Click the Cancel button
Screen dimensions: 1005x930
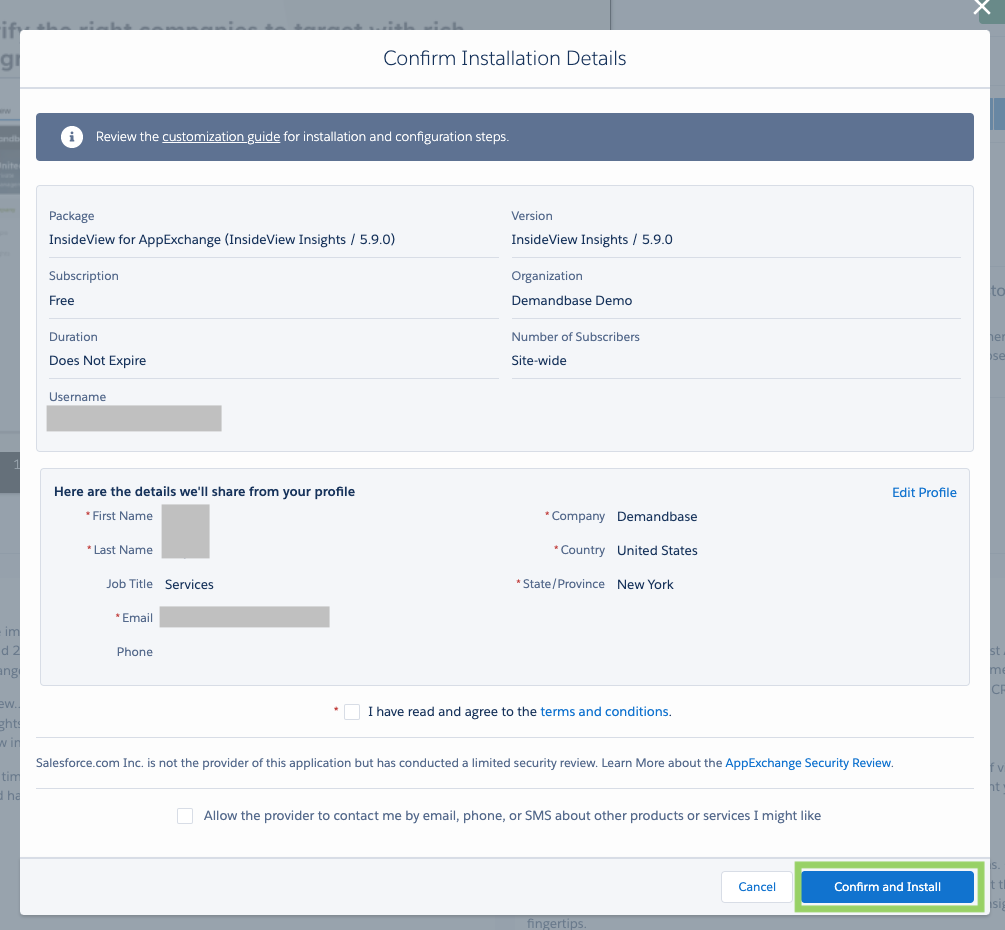[757, 887]
